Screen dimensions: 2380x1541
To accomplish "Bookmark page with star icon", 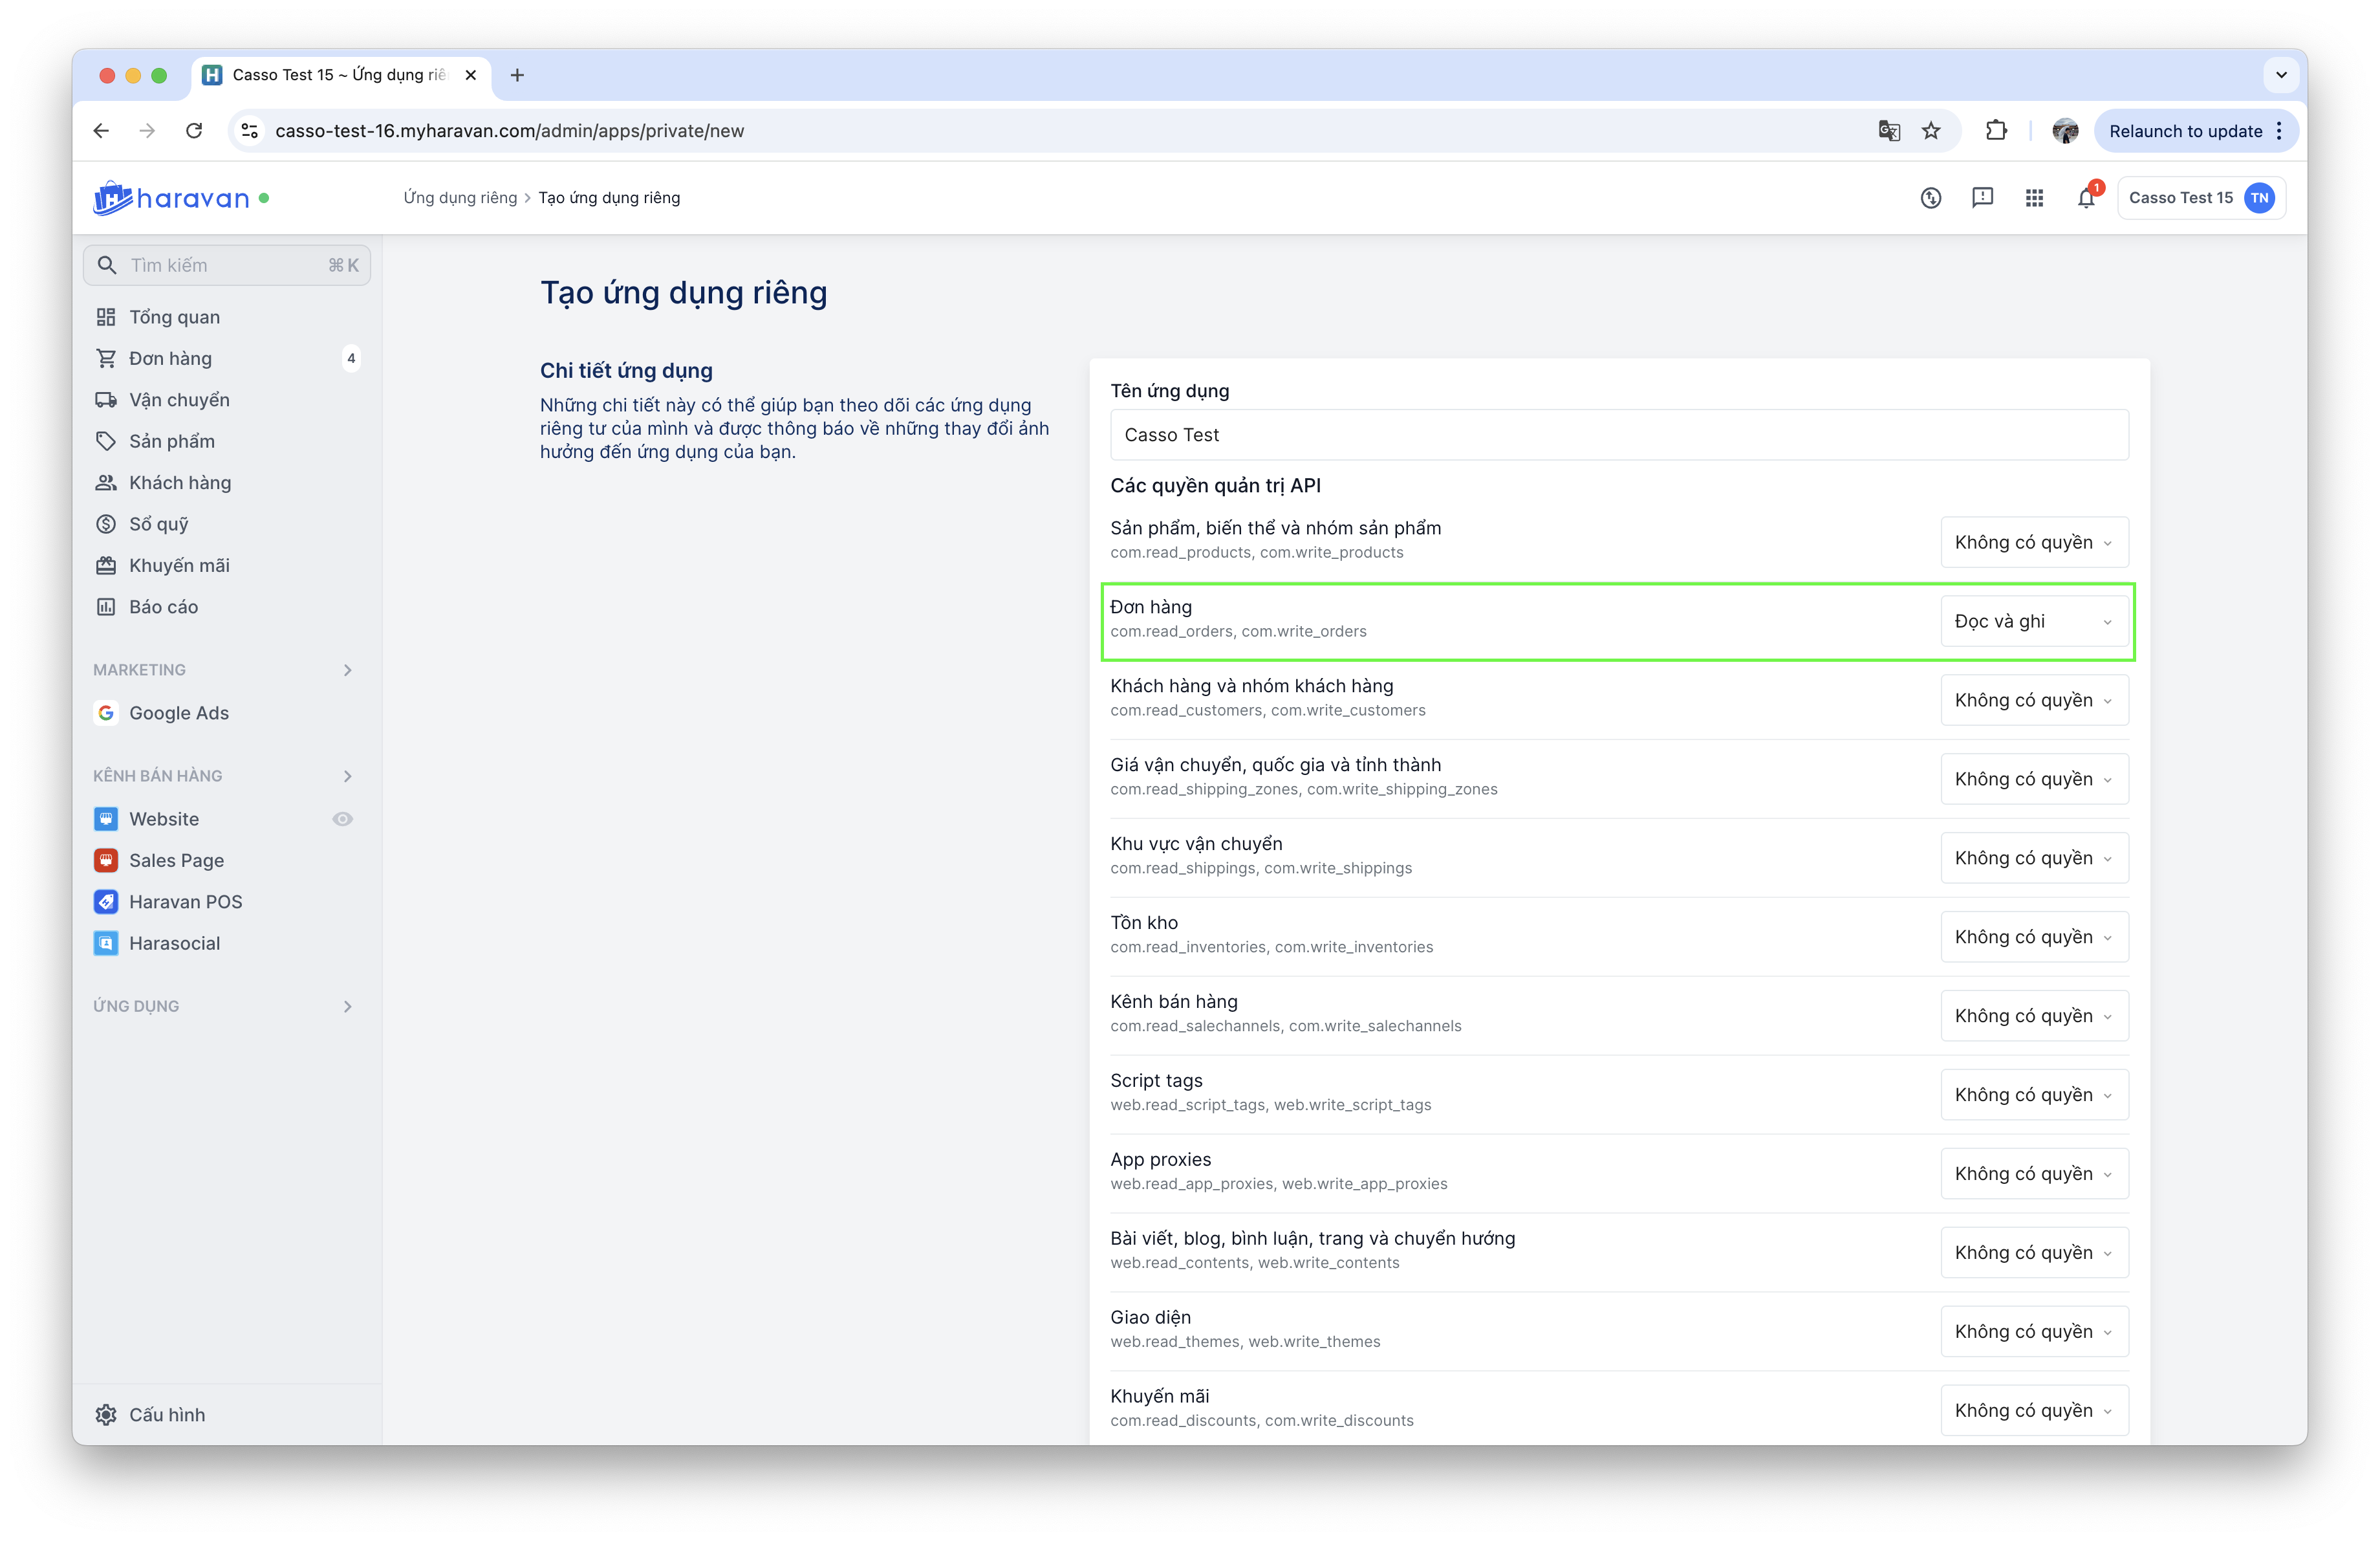I will point(1931,131).
